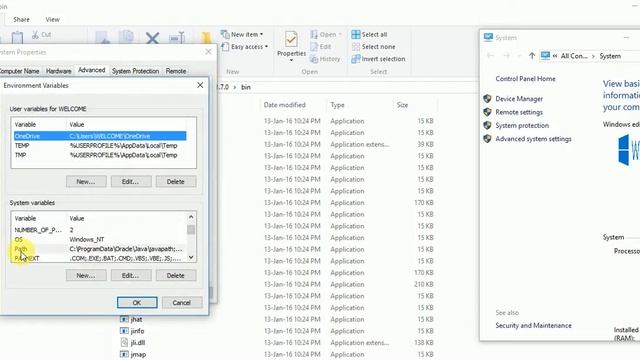Switch to the Share ribbon tab
The image size is (640, 360).
21,19
